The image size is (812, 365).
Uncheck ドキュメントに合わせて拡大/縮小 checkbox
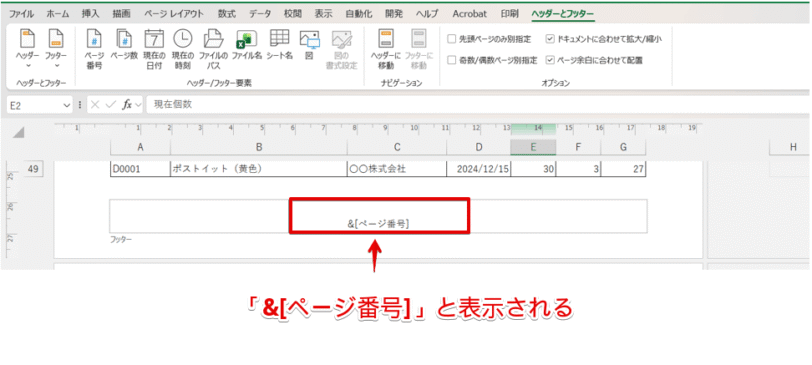point(550,38)
